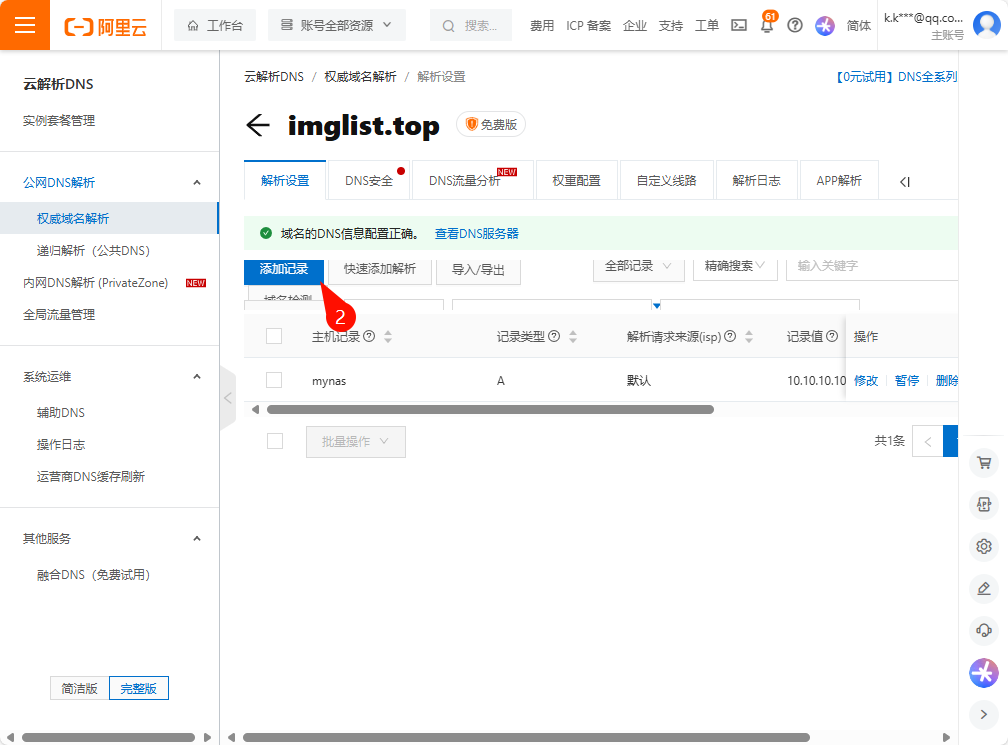Collapse the 公网DNS解析 section
Screen dimensions: 1008x745
tap(197, 183)
